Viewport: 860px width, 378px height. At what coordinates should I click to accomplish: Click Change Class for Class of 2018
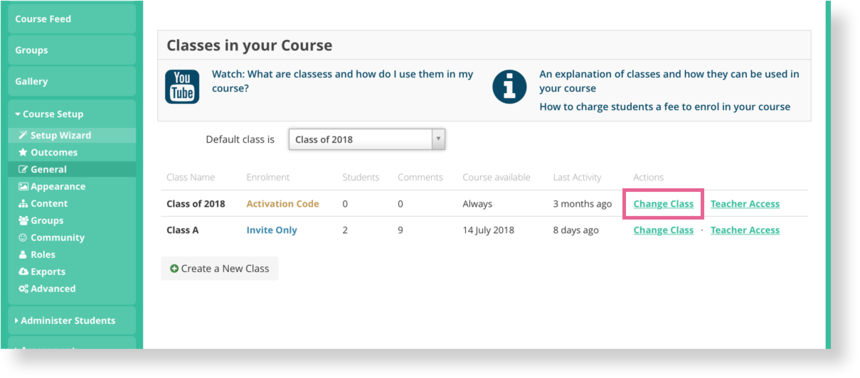(664, 204)
